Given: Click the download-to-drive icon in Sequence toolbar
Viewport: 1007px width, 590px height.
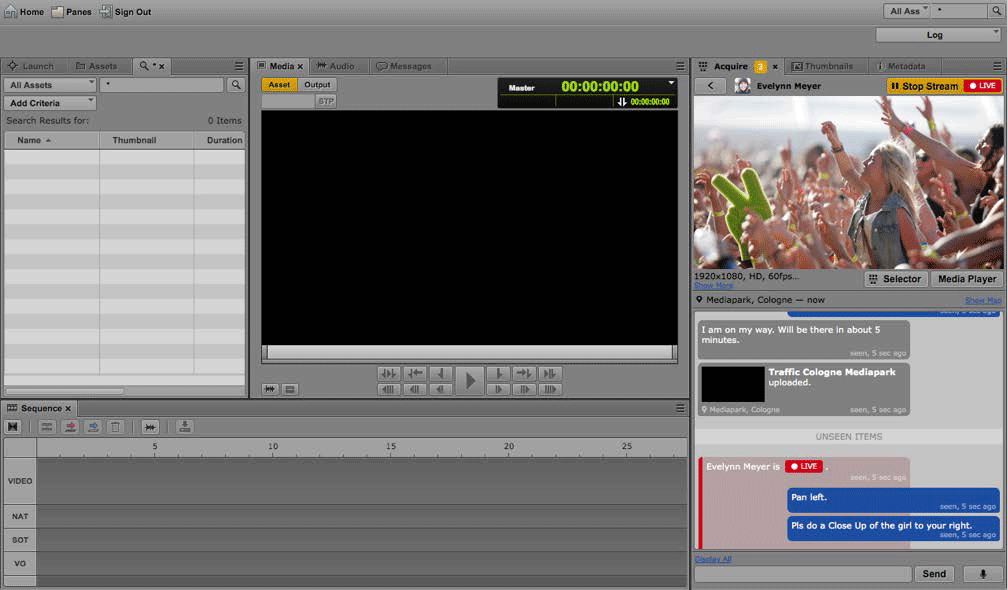Looking at the screenshot, I should (x=184, y=427).
